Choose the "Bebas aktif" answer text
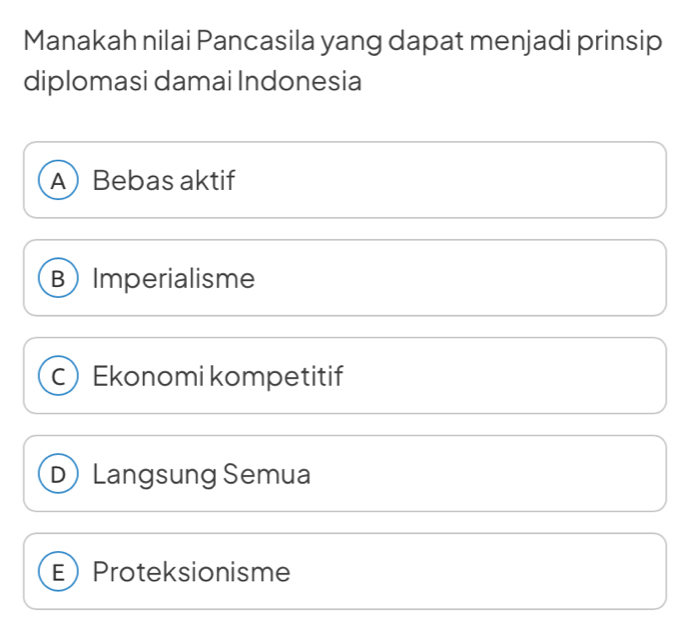This screenshot has height=626, width=678. pyautogui.click(x=164, y=181)
